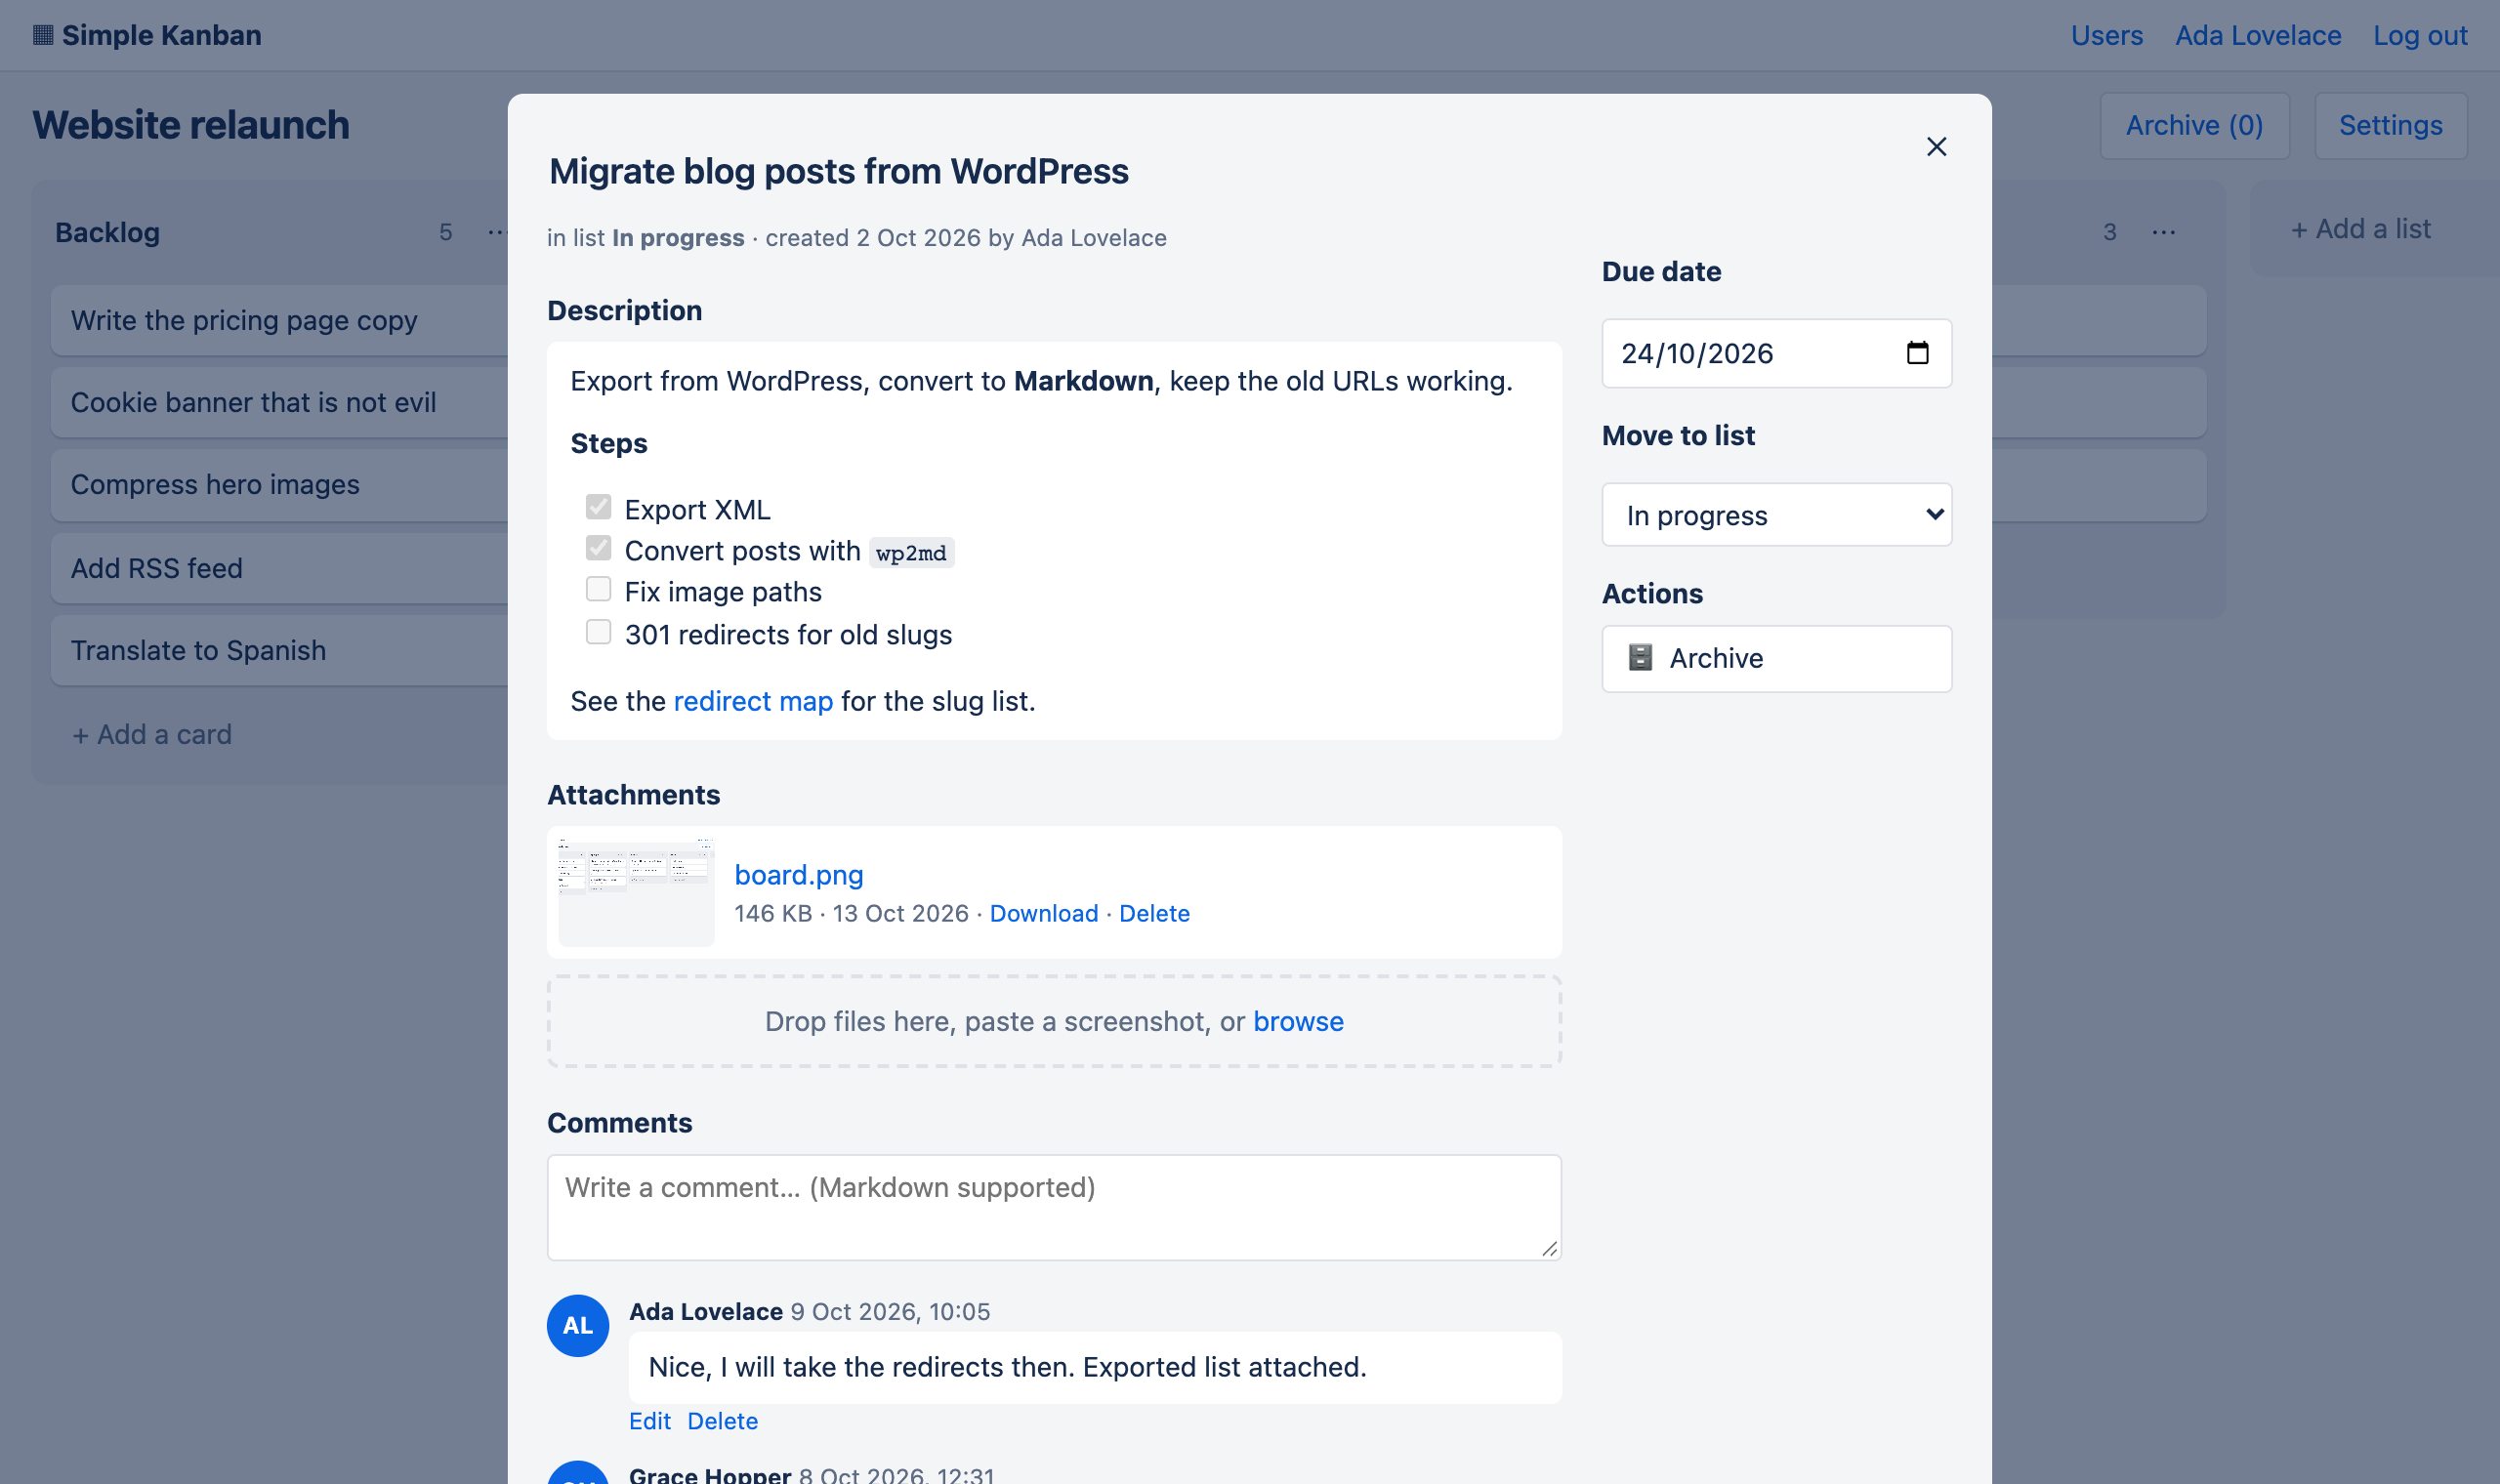
Task: Open the Write the pricing page copy card
Action: click(280, 320)
